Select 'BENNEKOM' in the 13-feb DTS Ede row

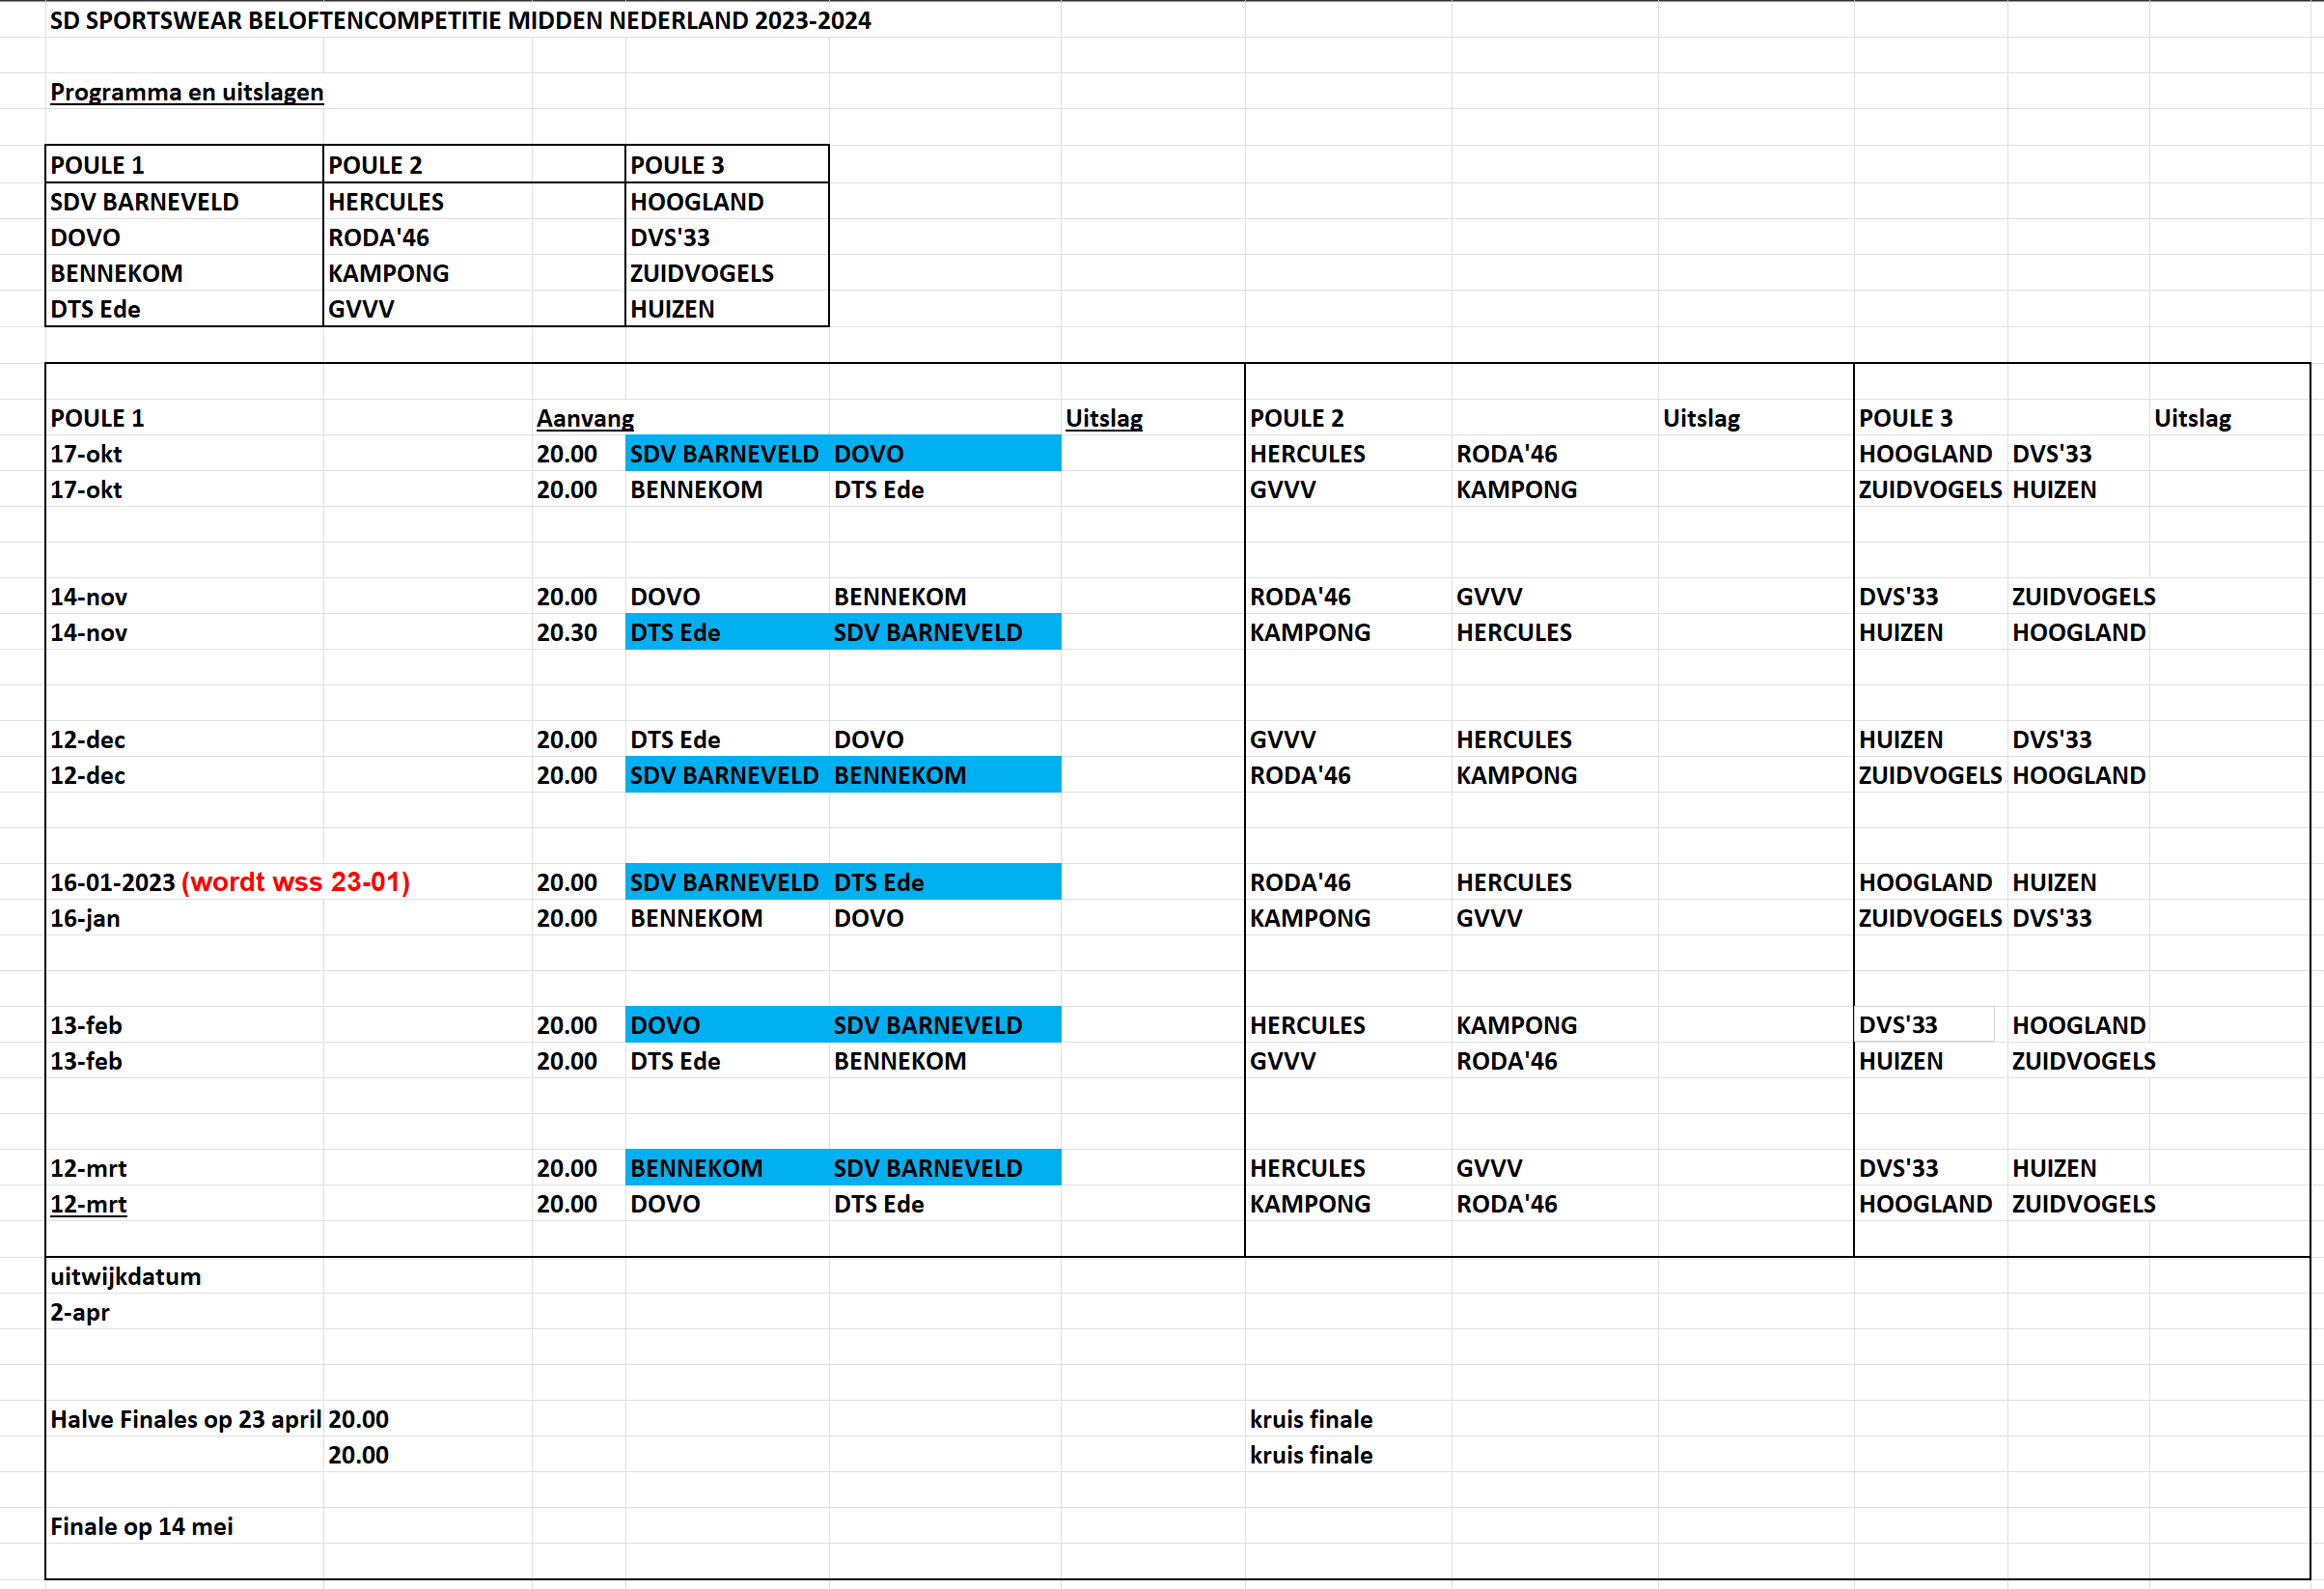900,1061
